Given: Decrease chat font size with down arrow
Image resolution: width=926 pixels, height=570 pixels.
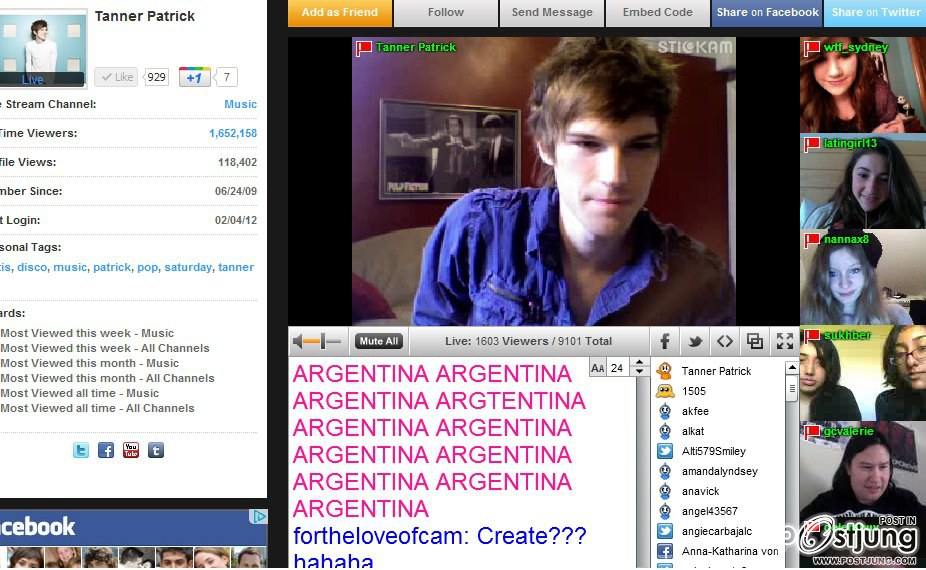Looking at the screenshot, I should click(x=639, y=372).
